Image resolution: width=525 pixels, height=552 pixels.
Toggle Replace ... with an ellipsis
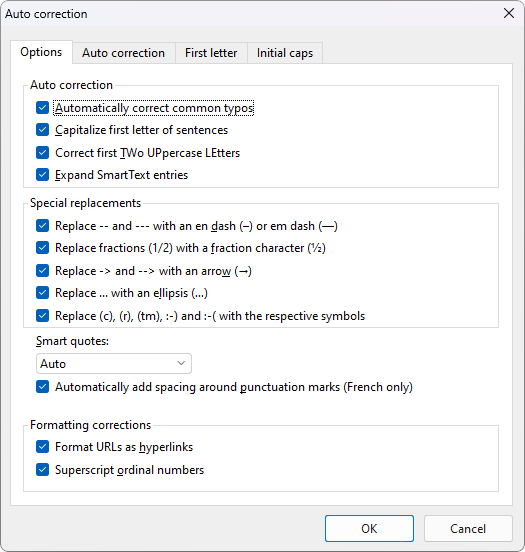click(42, 293)
